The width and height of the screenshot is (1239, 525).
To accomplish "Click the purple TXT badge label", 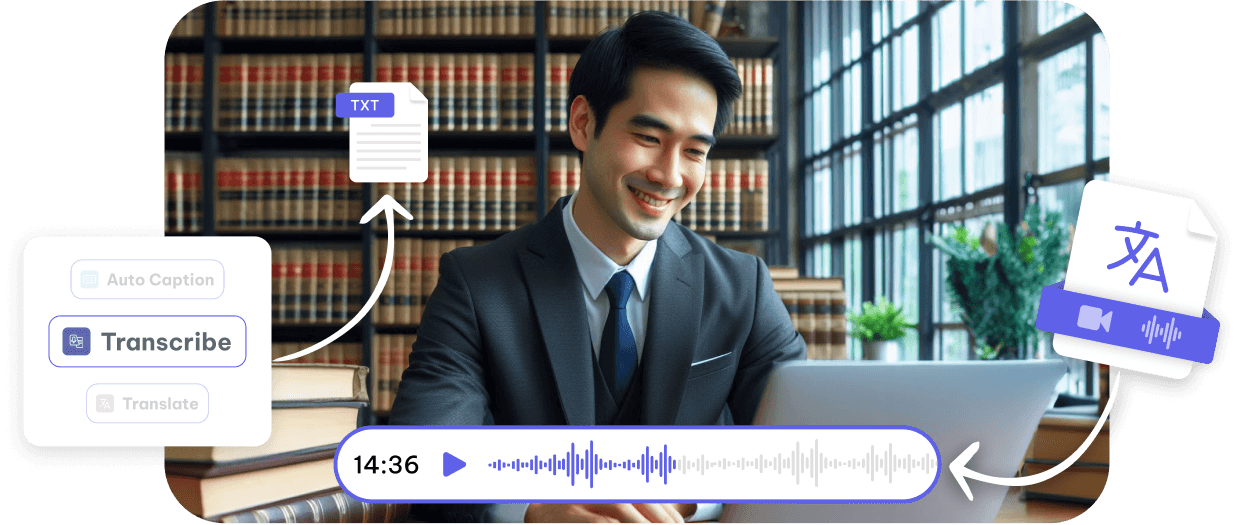I will pyautogui.click(x=364, y=105).
